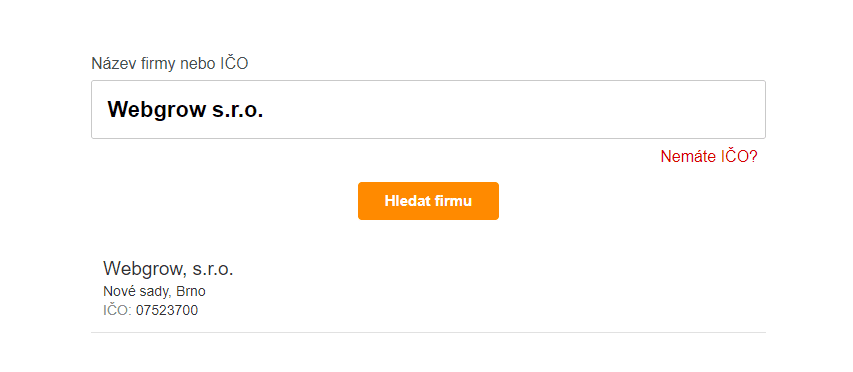This screenshot has width=853, height=372.
Task: Click the 'IČO:' label in the result
Action: coord(118,311)
